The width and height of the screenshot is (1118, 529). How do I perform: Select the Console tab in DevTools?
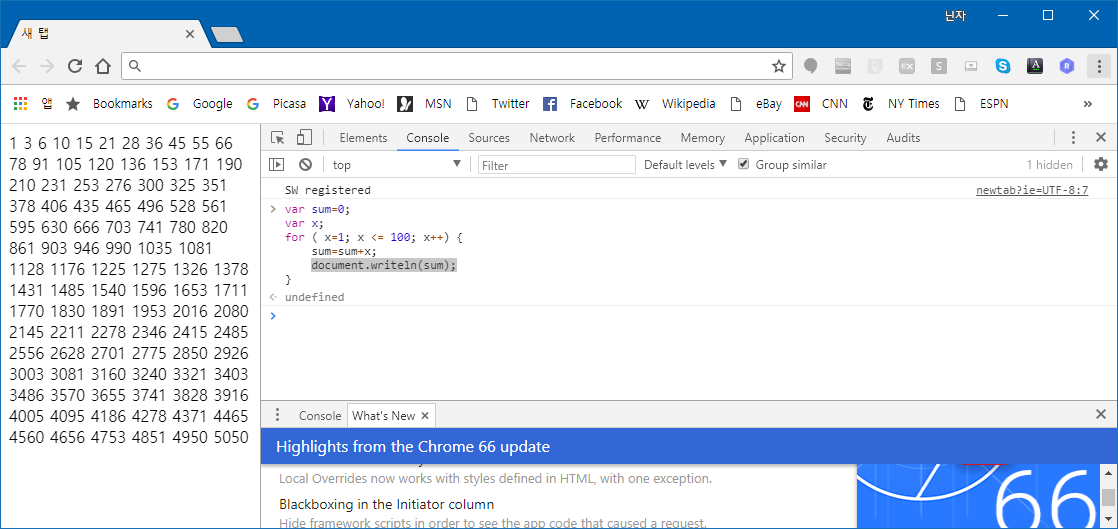(x=428, y=138)
